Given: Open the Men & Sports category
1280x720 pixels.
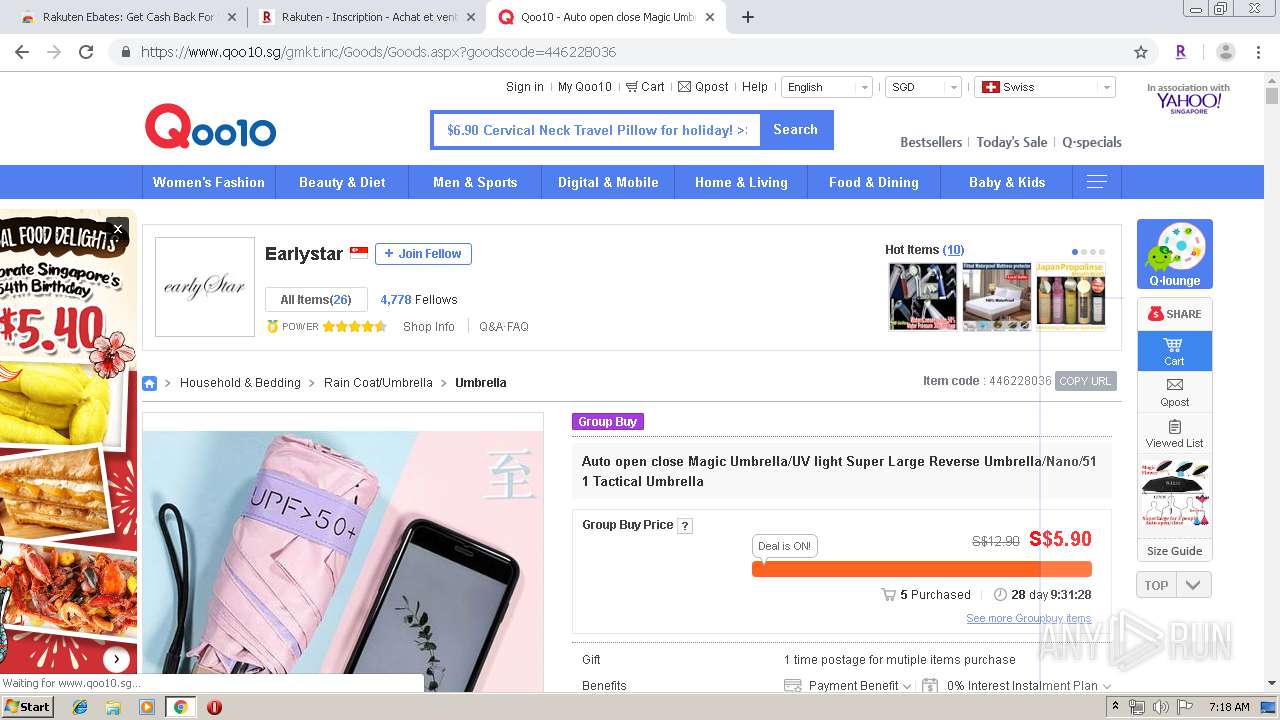Looking at the screenshot, I should tap(475, 182).
